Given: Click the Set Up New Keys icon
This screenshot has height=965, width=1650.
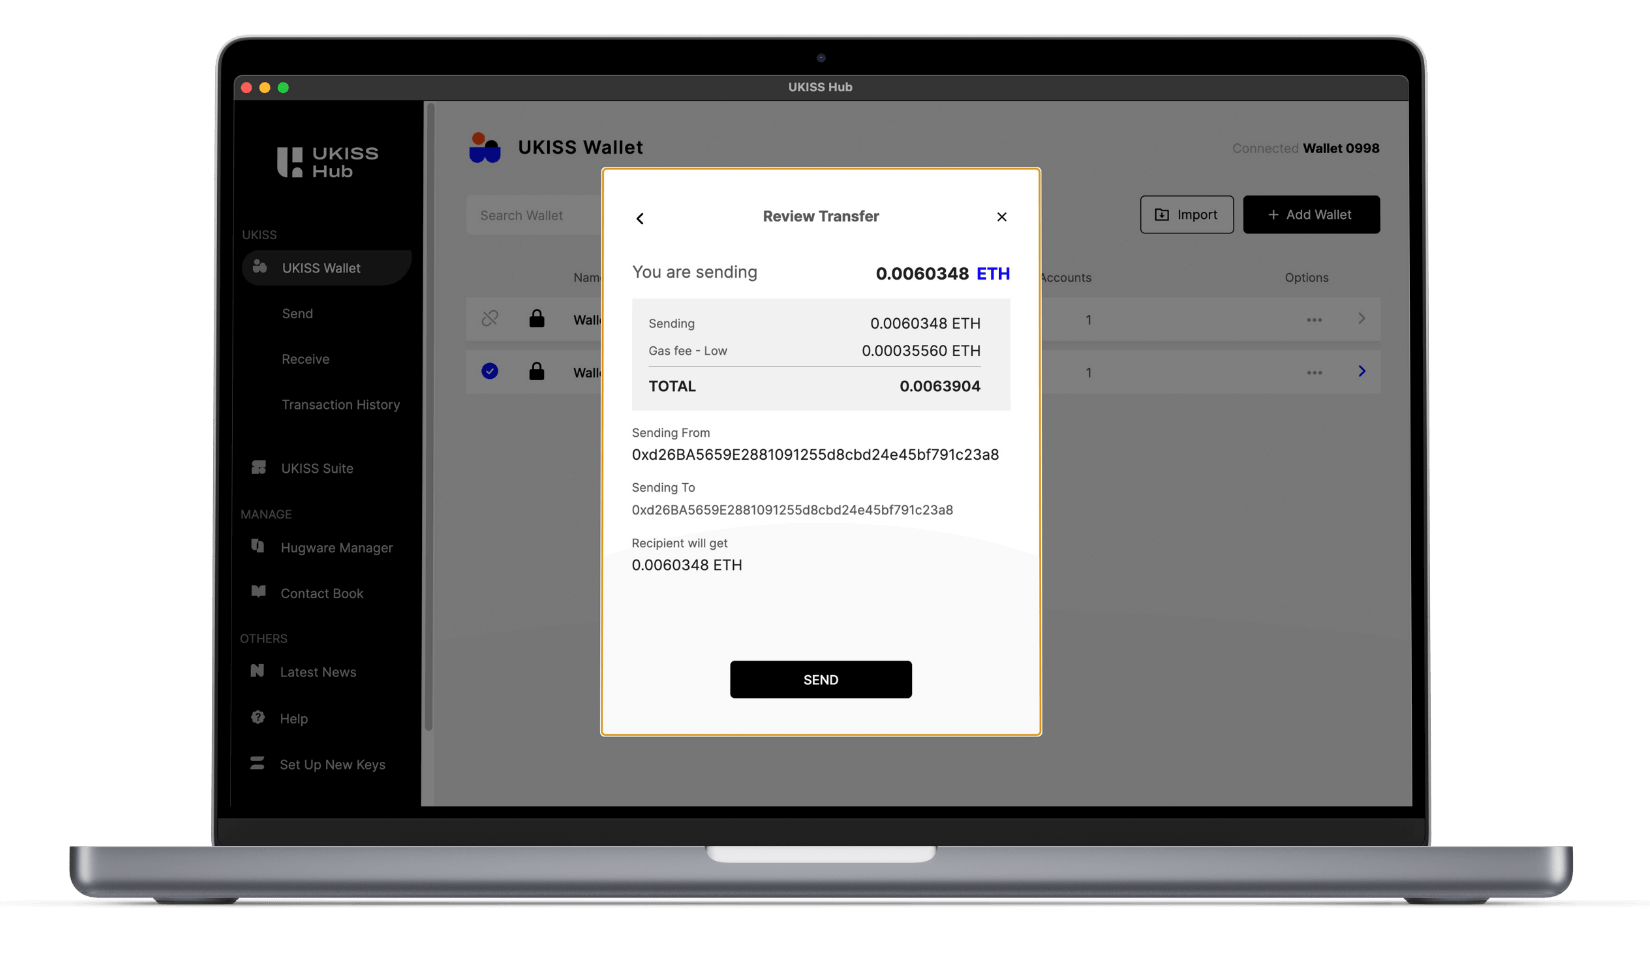Looking at the screenshot, I should pyautogui.click(x=257, y=763).
